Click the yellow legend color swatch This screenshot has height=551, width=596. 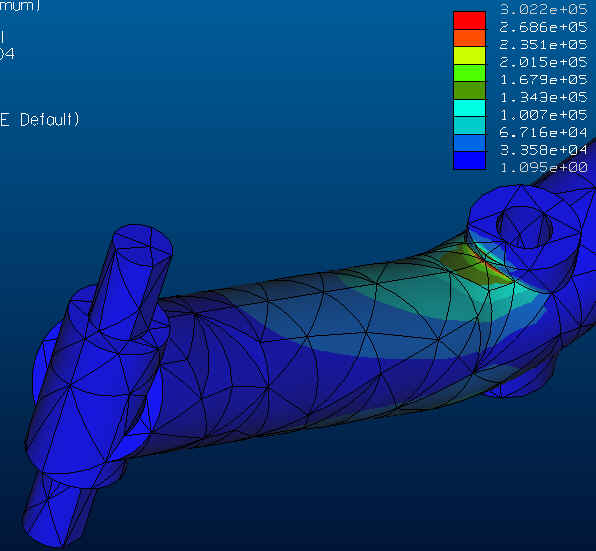[x=469, y=55]
